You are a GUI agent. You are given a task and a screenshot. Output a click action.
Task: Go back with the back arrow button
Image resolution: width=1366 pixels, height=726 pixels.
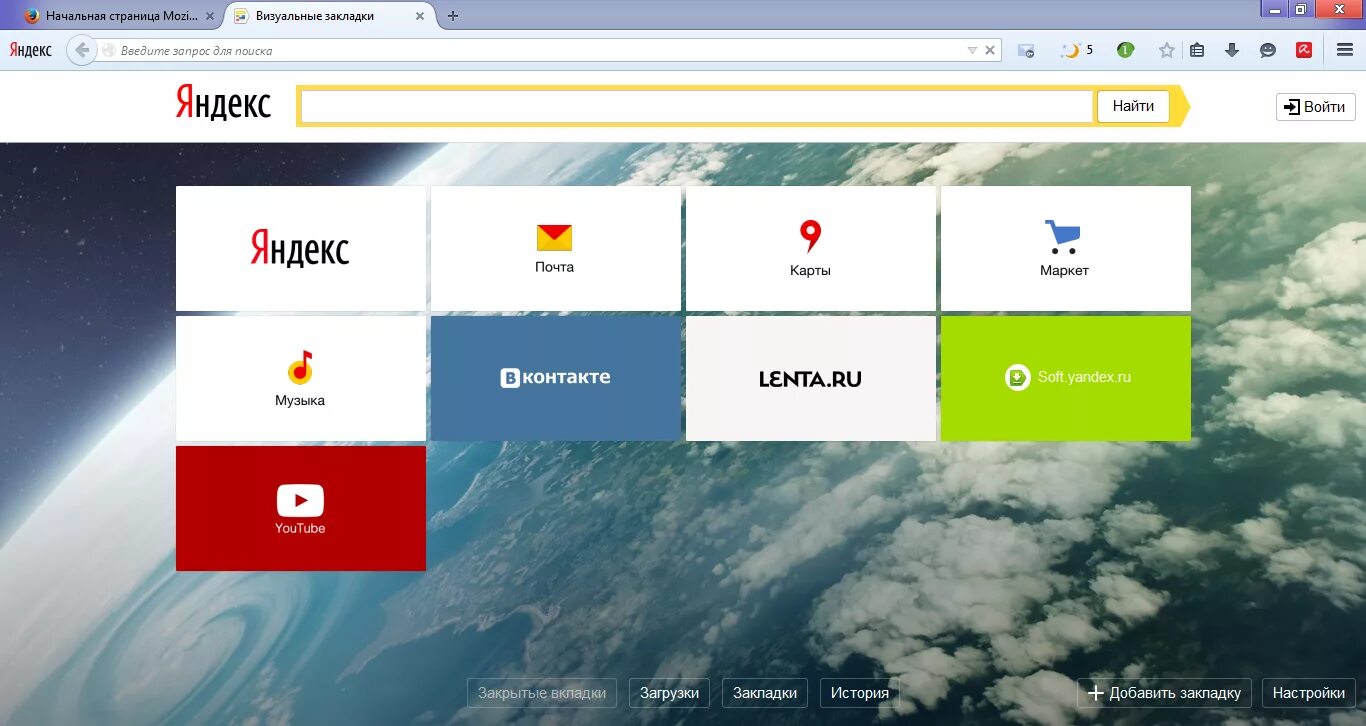click(82, 50)
